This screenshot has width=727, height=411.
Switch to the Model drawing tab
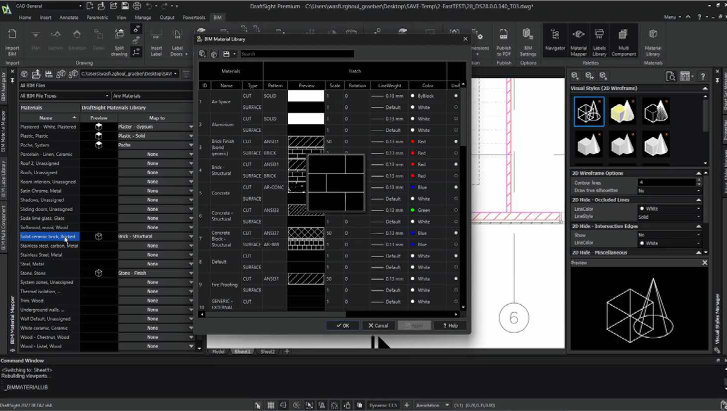(x=218, y=352)
